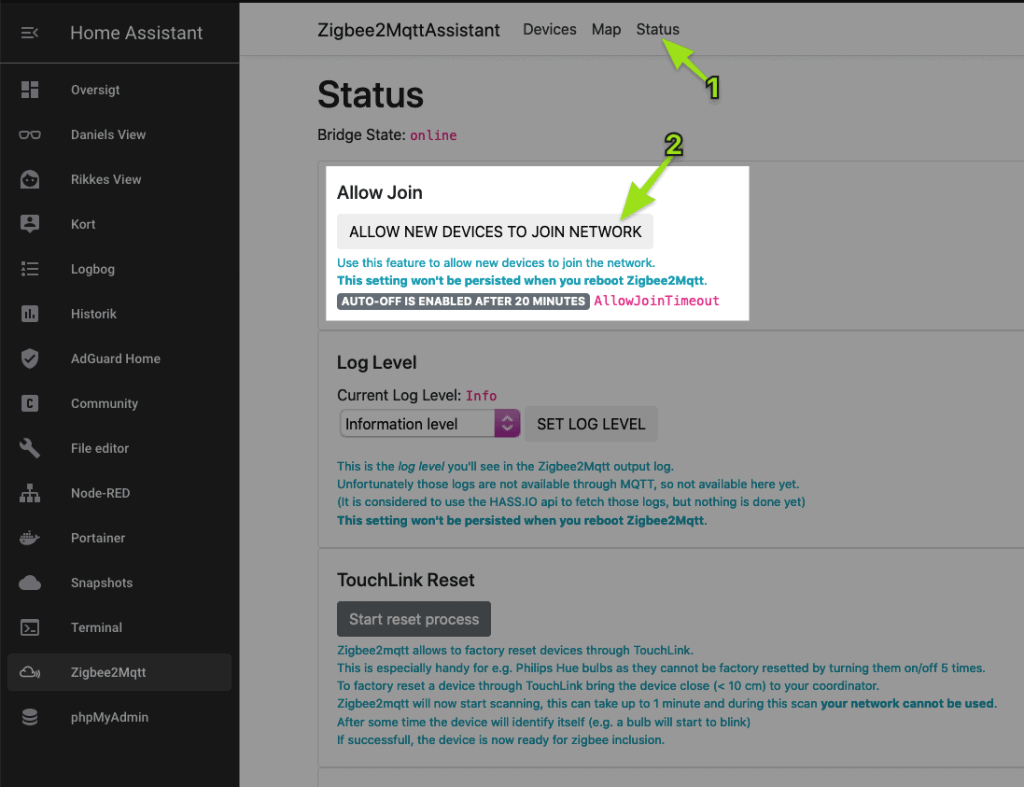Click the face icon for Rikkes View
This screenshot has width=1024, height=787.
(x=29, y=179)
